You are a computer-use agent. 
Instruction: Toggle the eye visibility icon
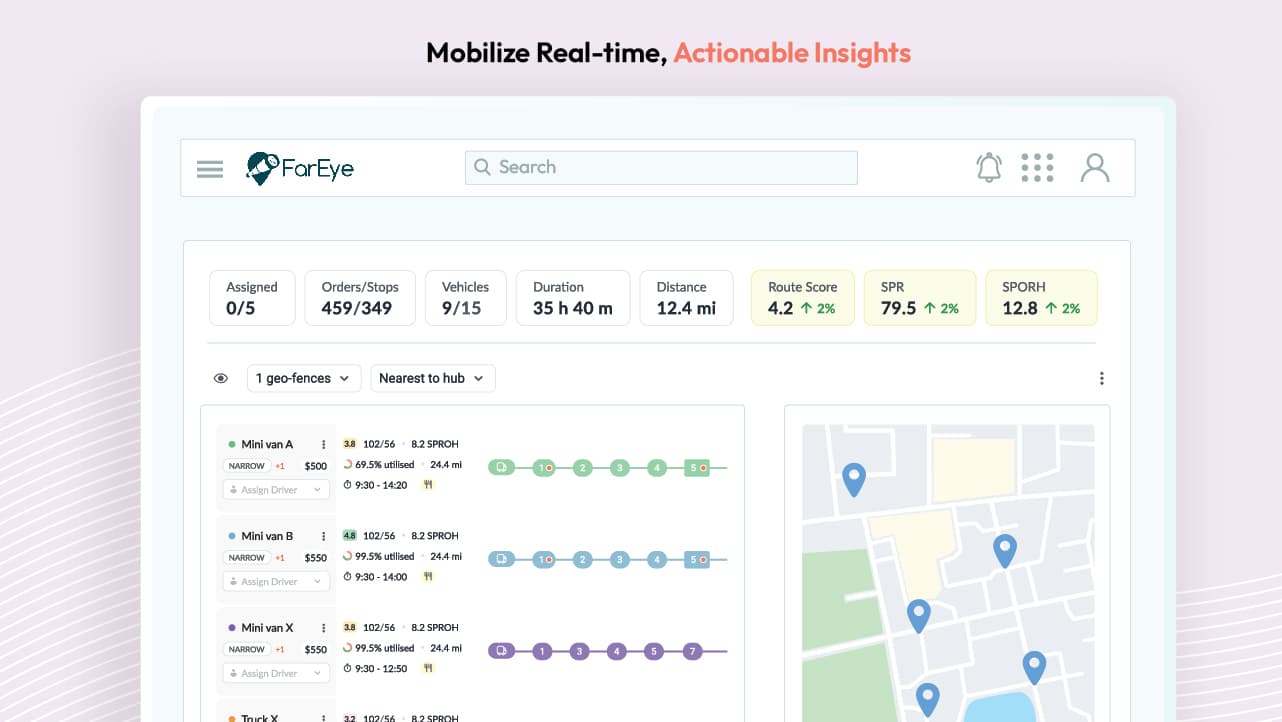click(221, 378)
